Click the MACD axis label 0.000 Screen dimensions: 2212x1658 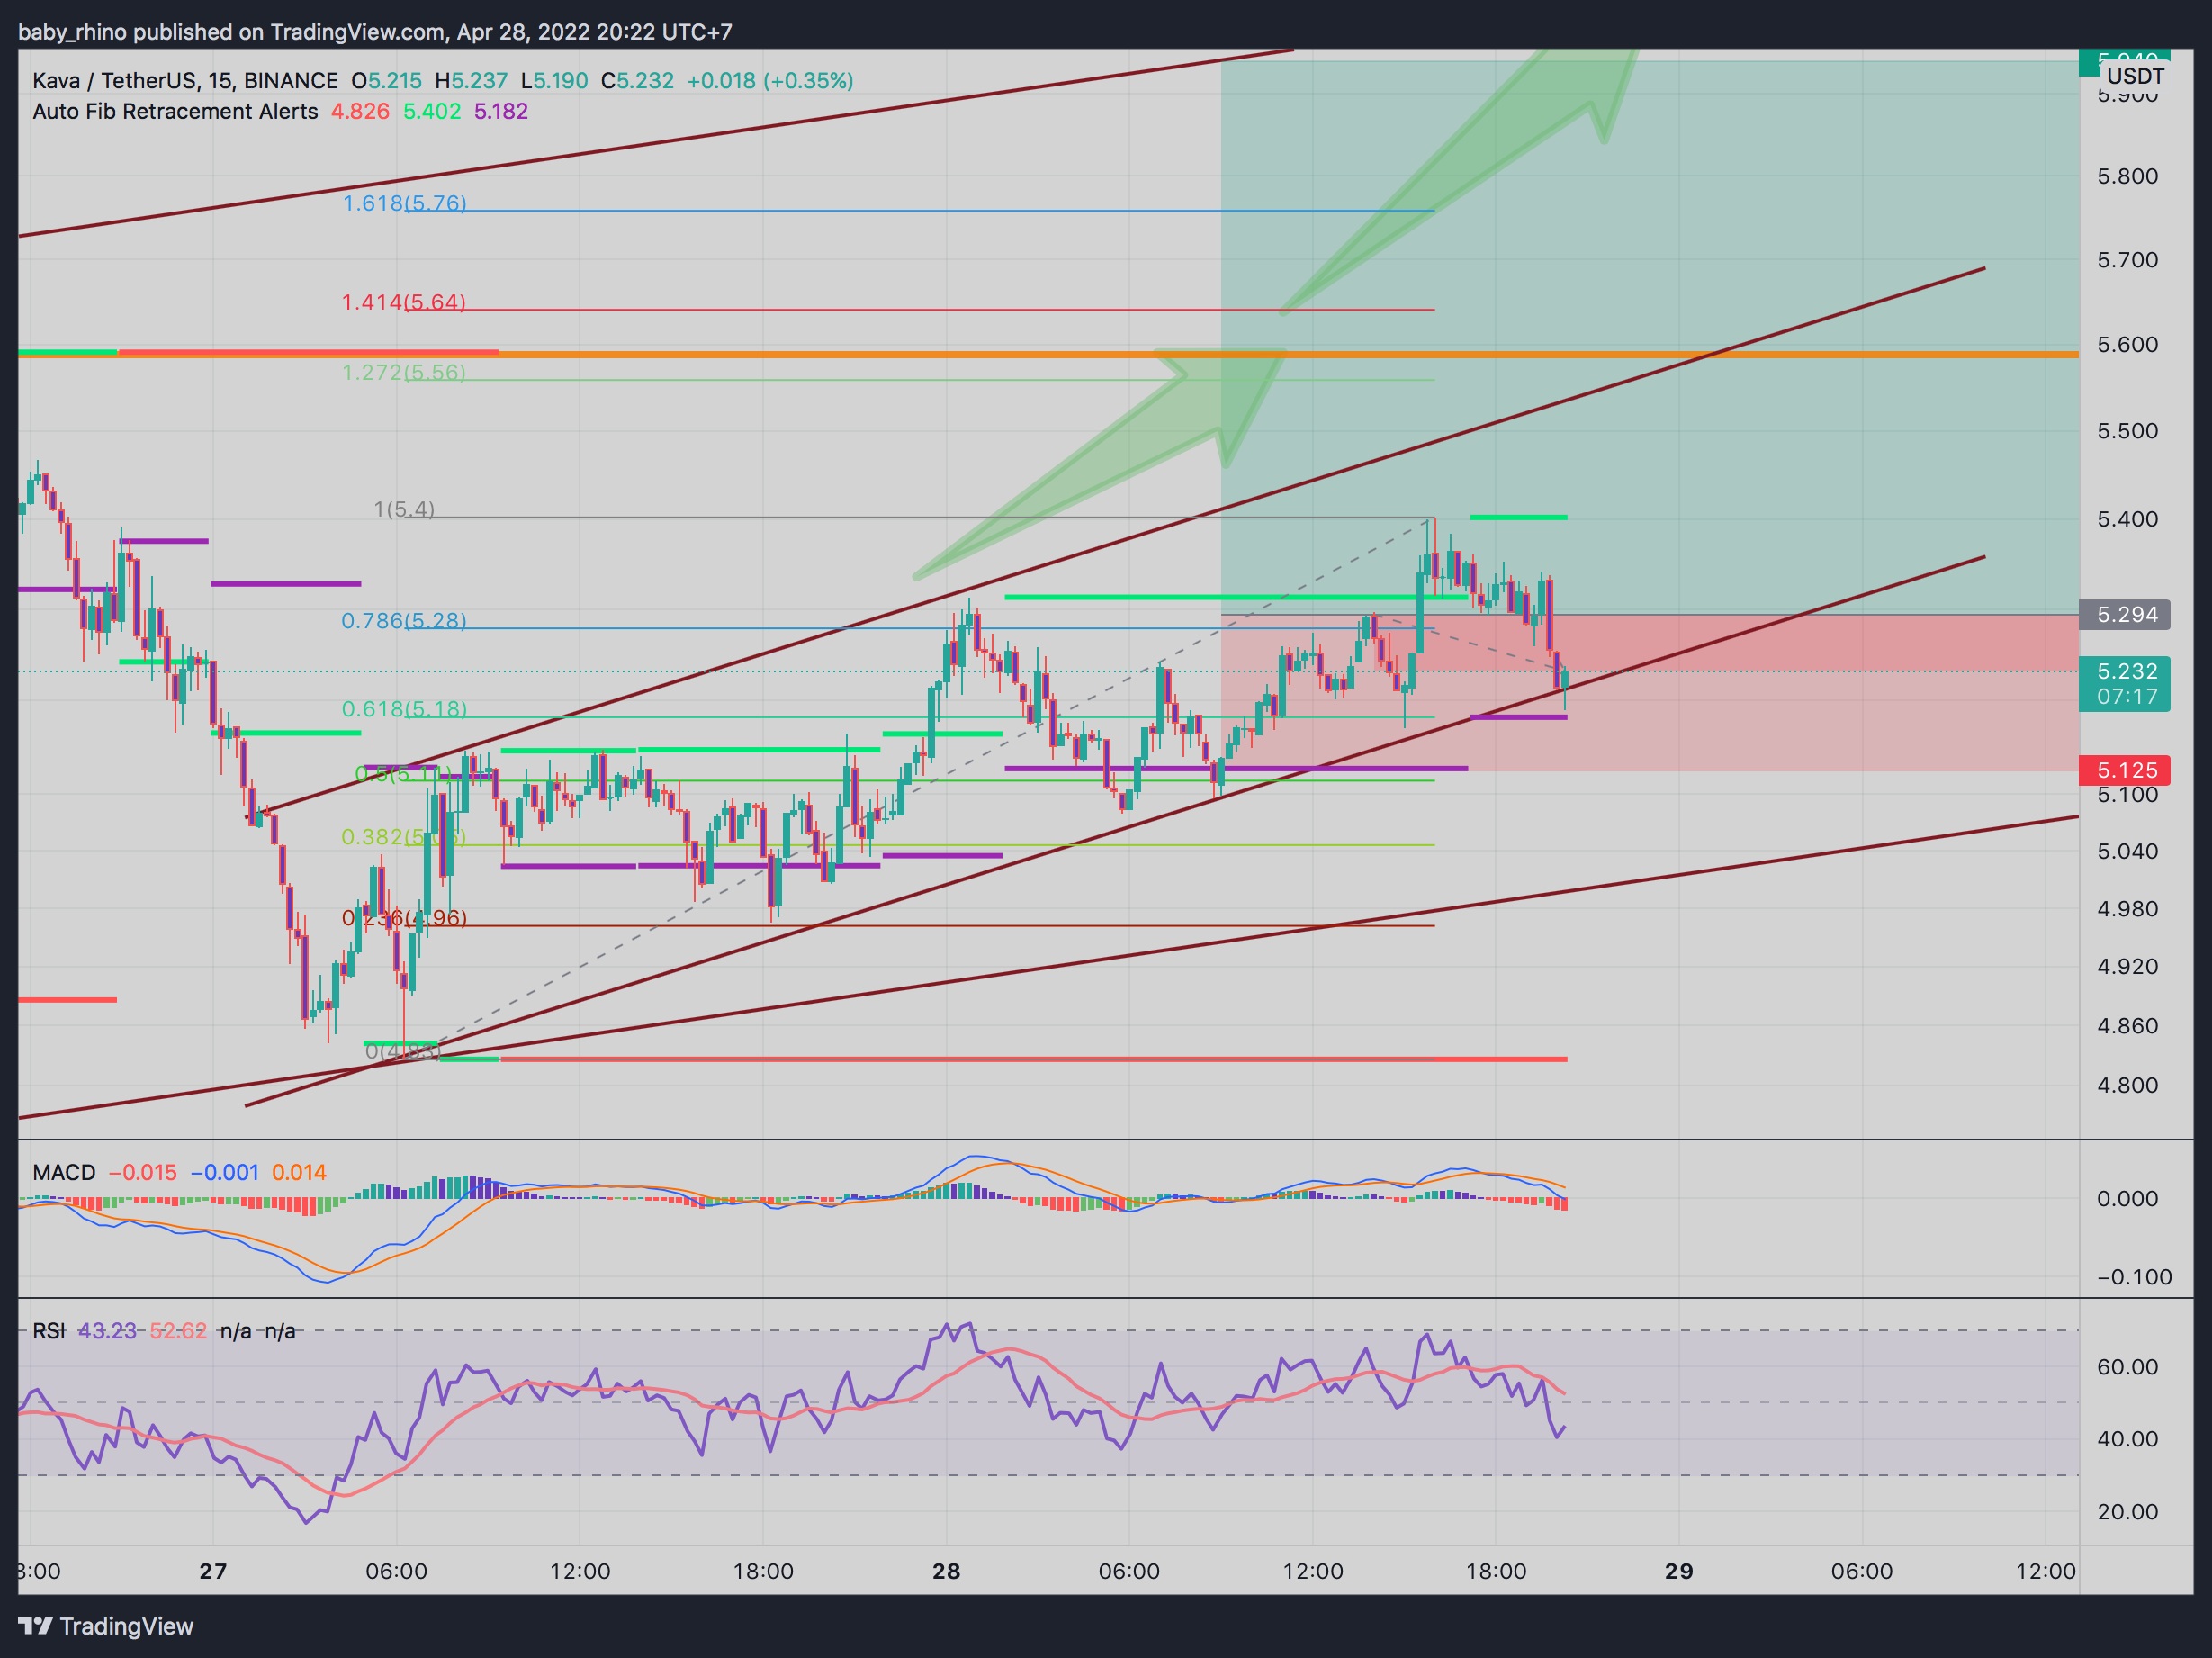click(x=2128, y=1198)
